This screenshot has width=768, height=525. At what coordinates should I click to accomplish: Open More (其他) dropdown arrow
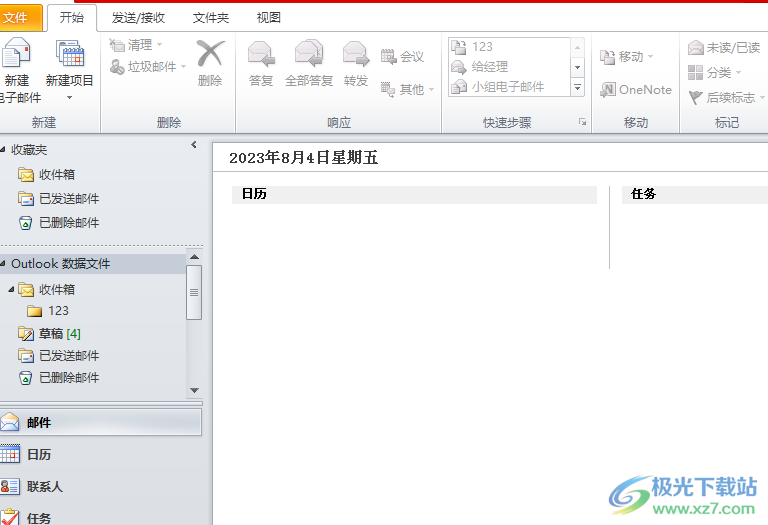[432, 89]
